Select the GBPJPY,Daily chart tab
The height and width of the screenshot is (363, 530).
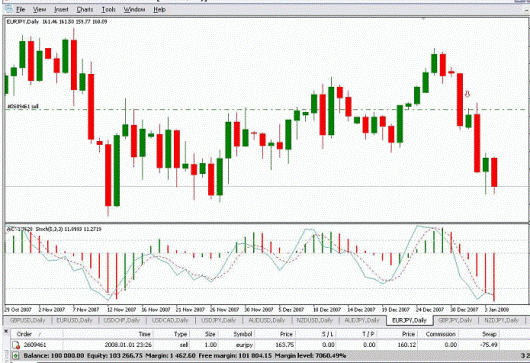(x=455, y=320)
